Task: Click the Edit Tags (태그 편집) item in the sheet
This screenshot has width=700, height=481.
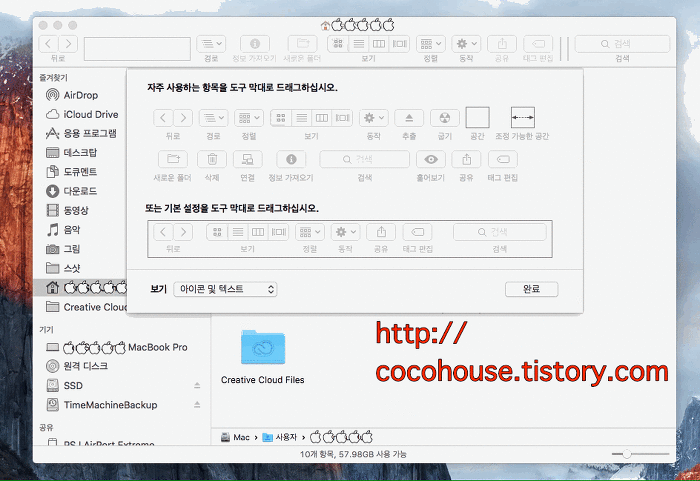Action: [503, 159]
